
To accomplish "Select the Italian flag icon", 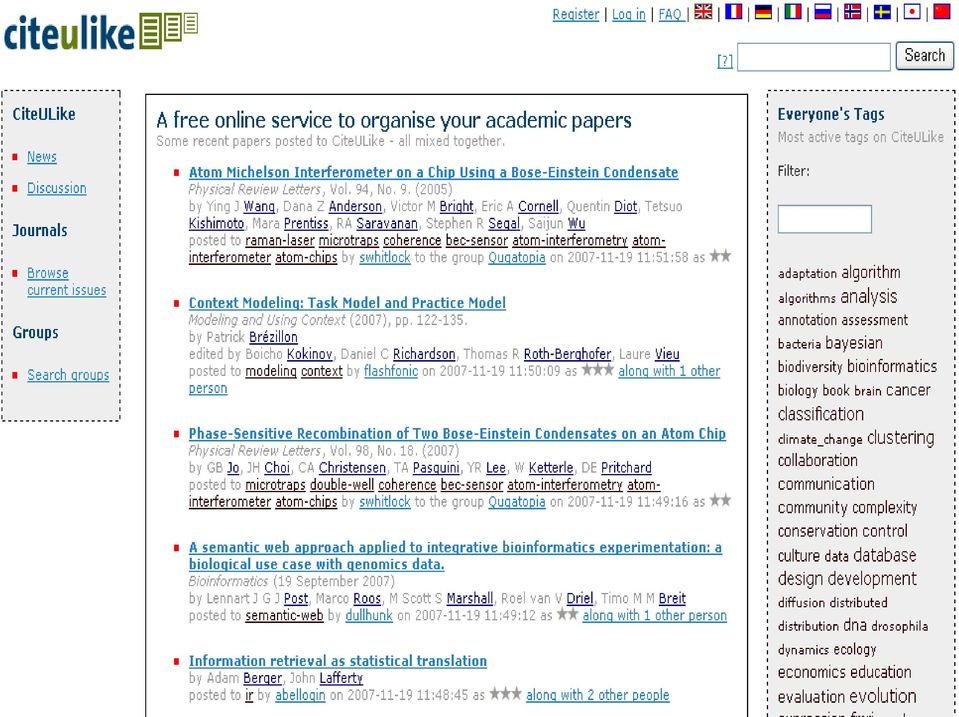I will [x=793, y=12].
